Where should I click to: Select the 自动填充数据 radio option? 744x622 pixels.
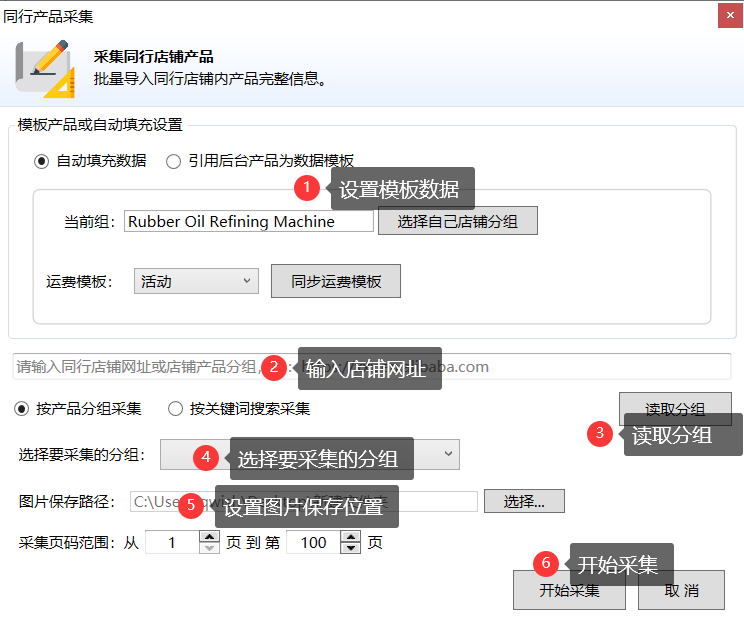pyautogui.click(x=41, y=161)
